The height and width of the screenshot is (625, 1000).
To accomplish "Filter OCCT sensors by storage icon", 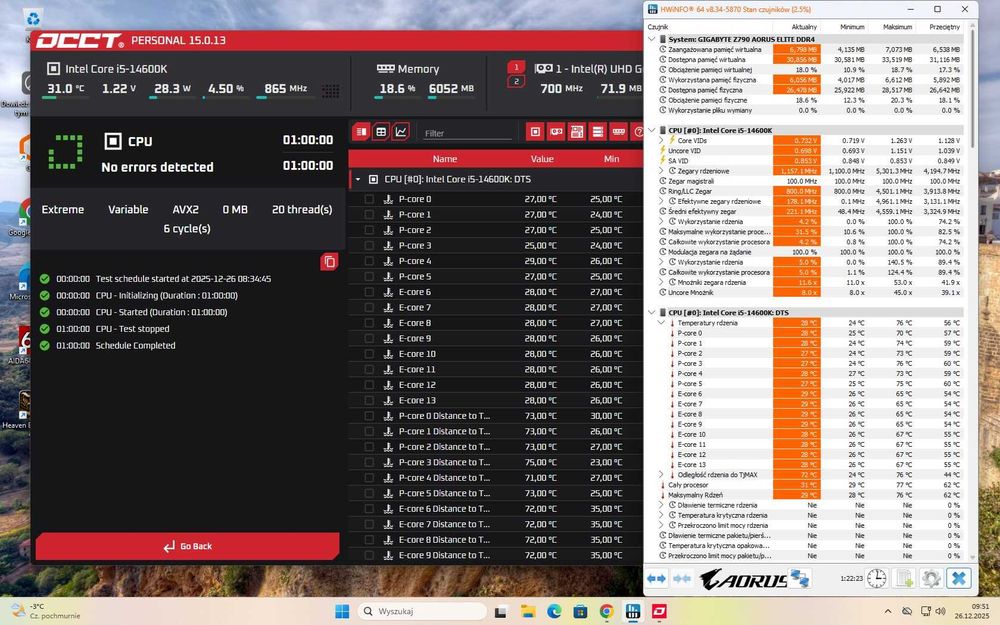I will (598, 132).
